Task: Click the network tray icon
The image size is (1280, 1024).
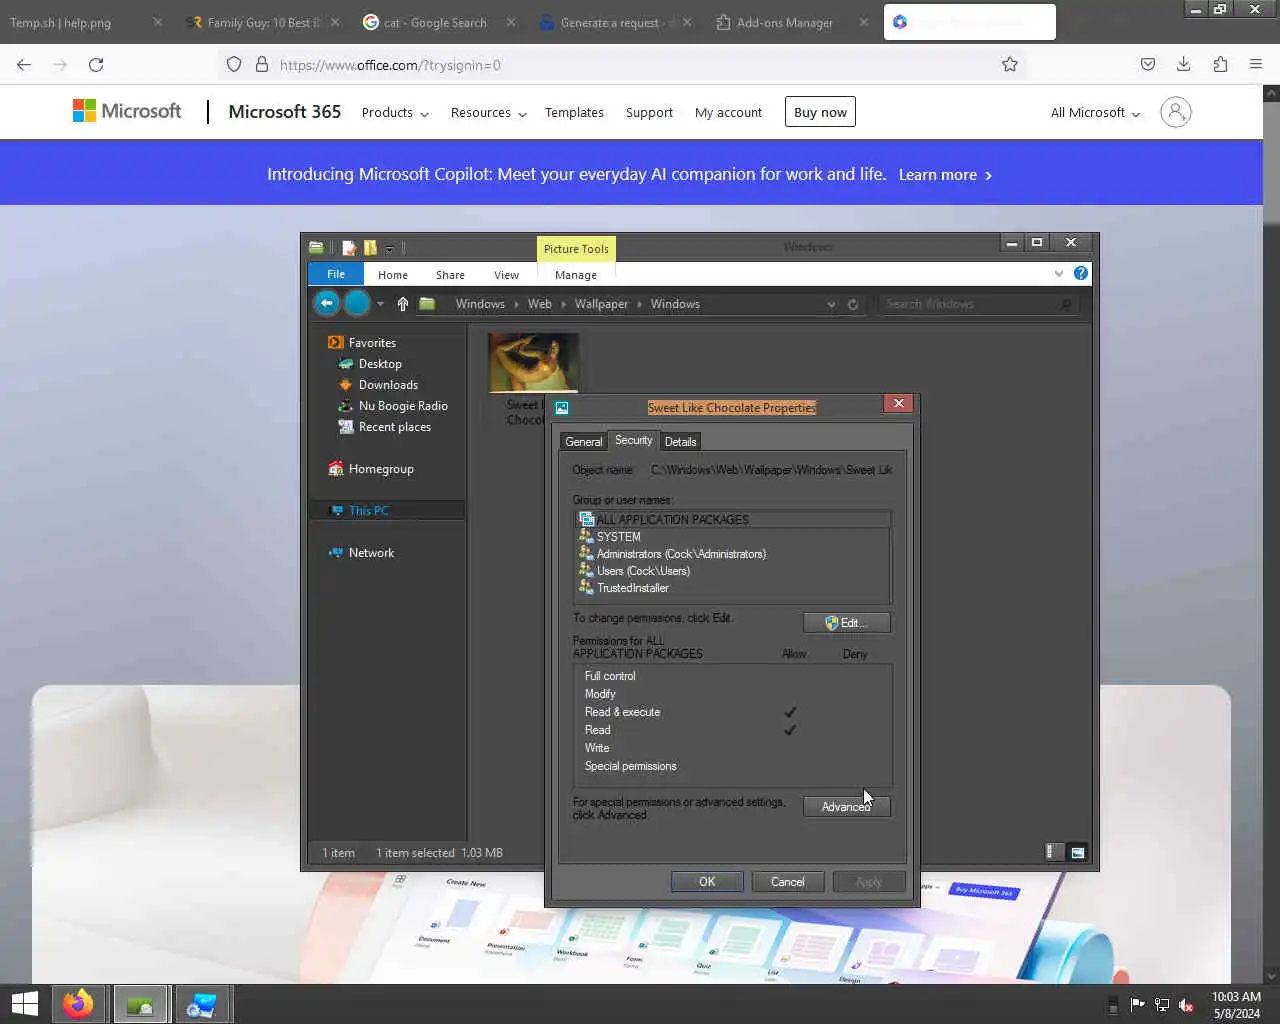Action: point(1162,1005)
